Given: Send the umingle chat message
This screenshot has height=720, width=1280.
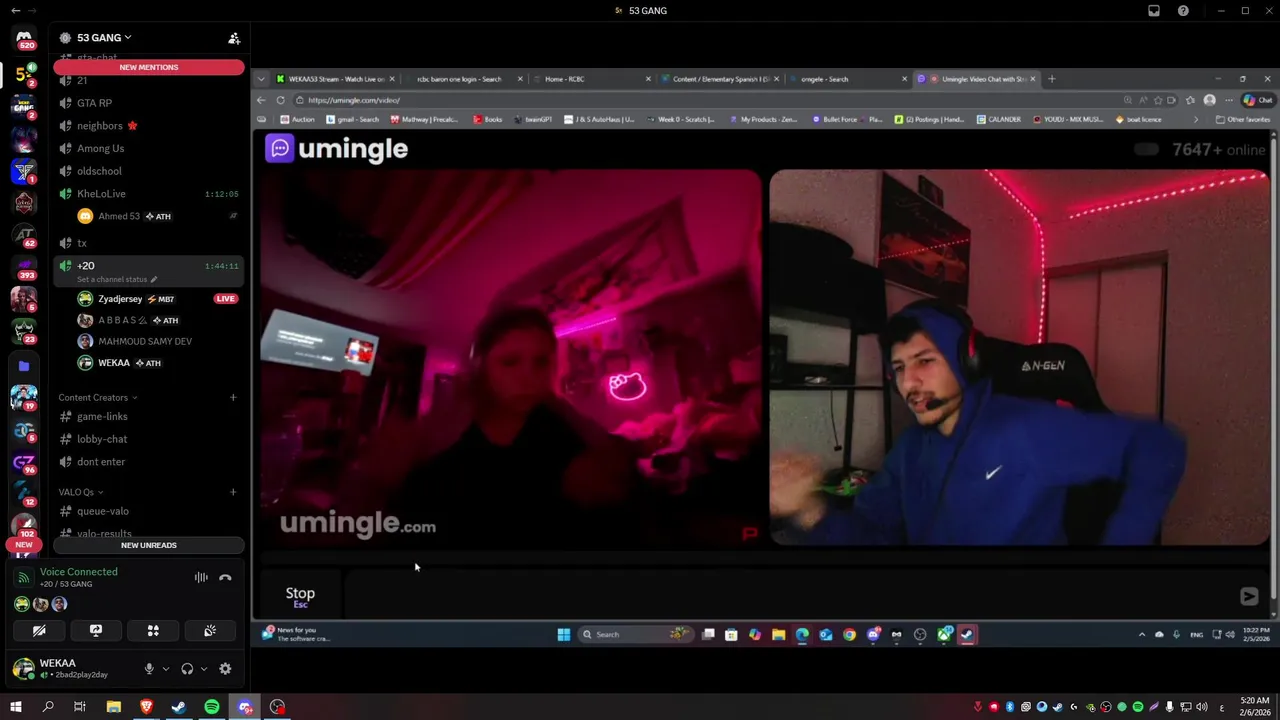Looking at the screenshot, I should tap(1249, 596).
